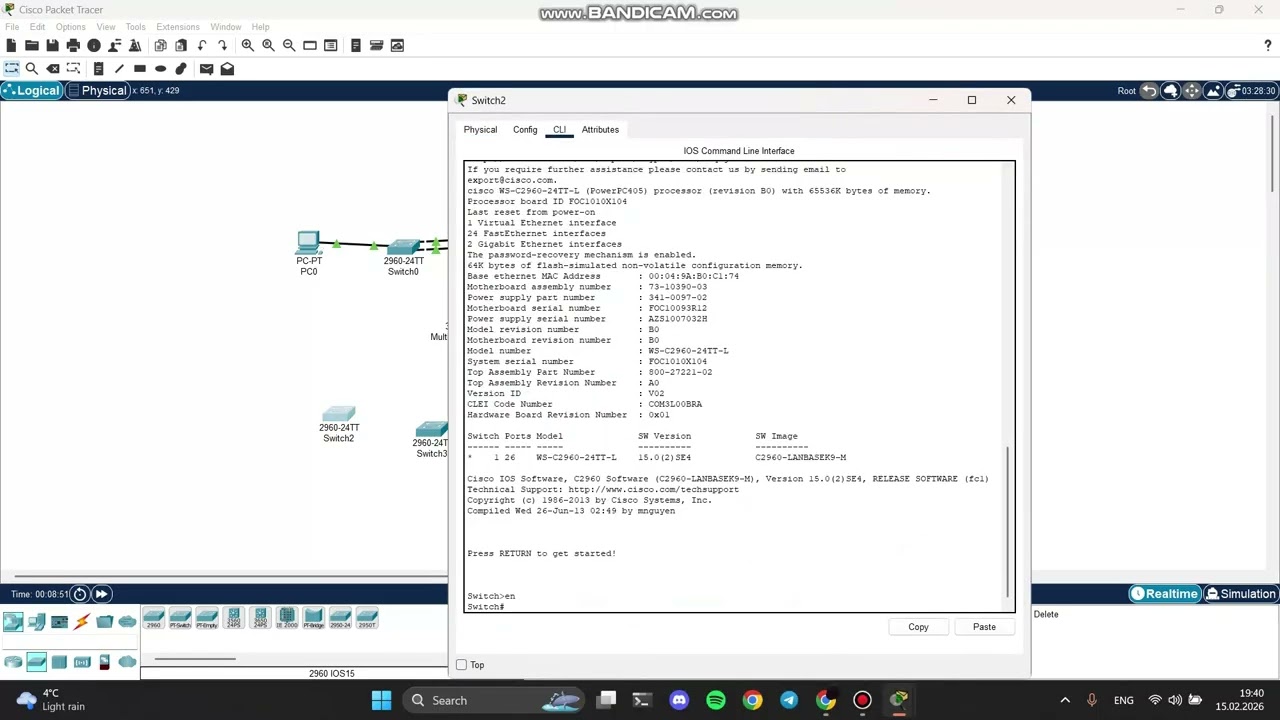
Task: Add Complex PDU open envelope tool
Action: [227, 69]
